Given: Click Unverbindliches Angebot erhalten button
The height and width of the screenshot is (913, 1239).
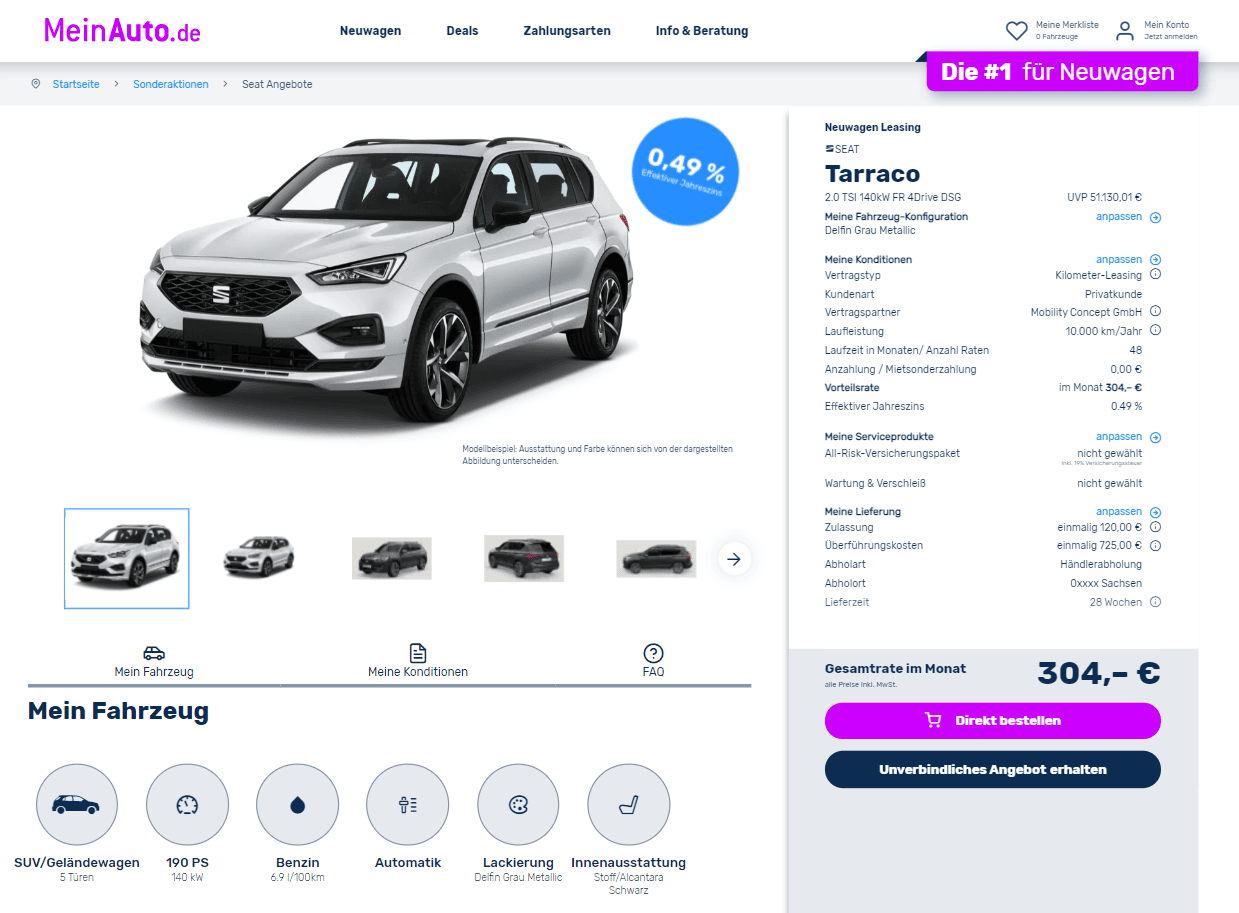Looking at the screenshot, I should [992, 770].
